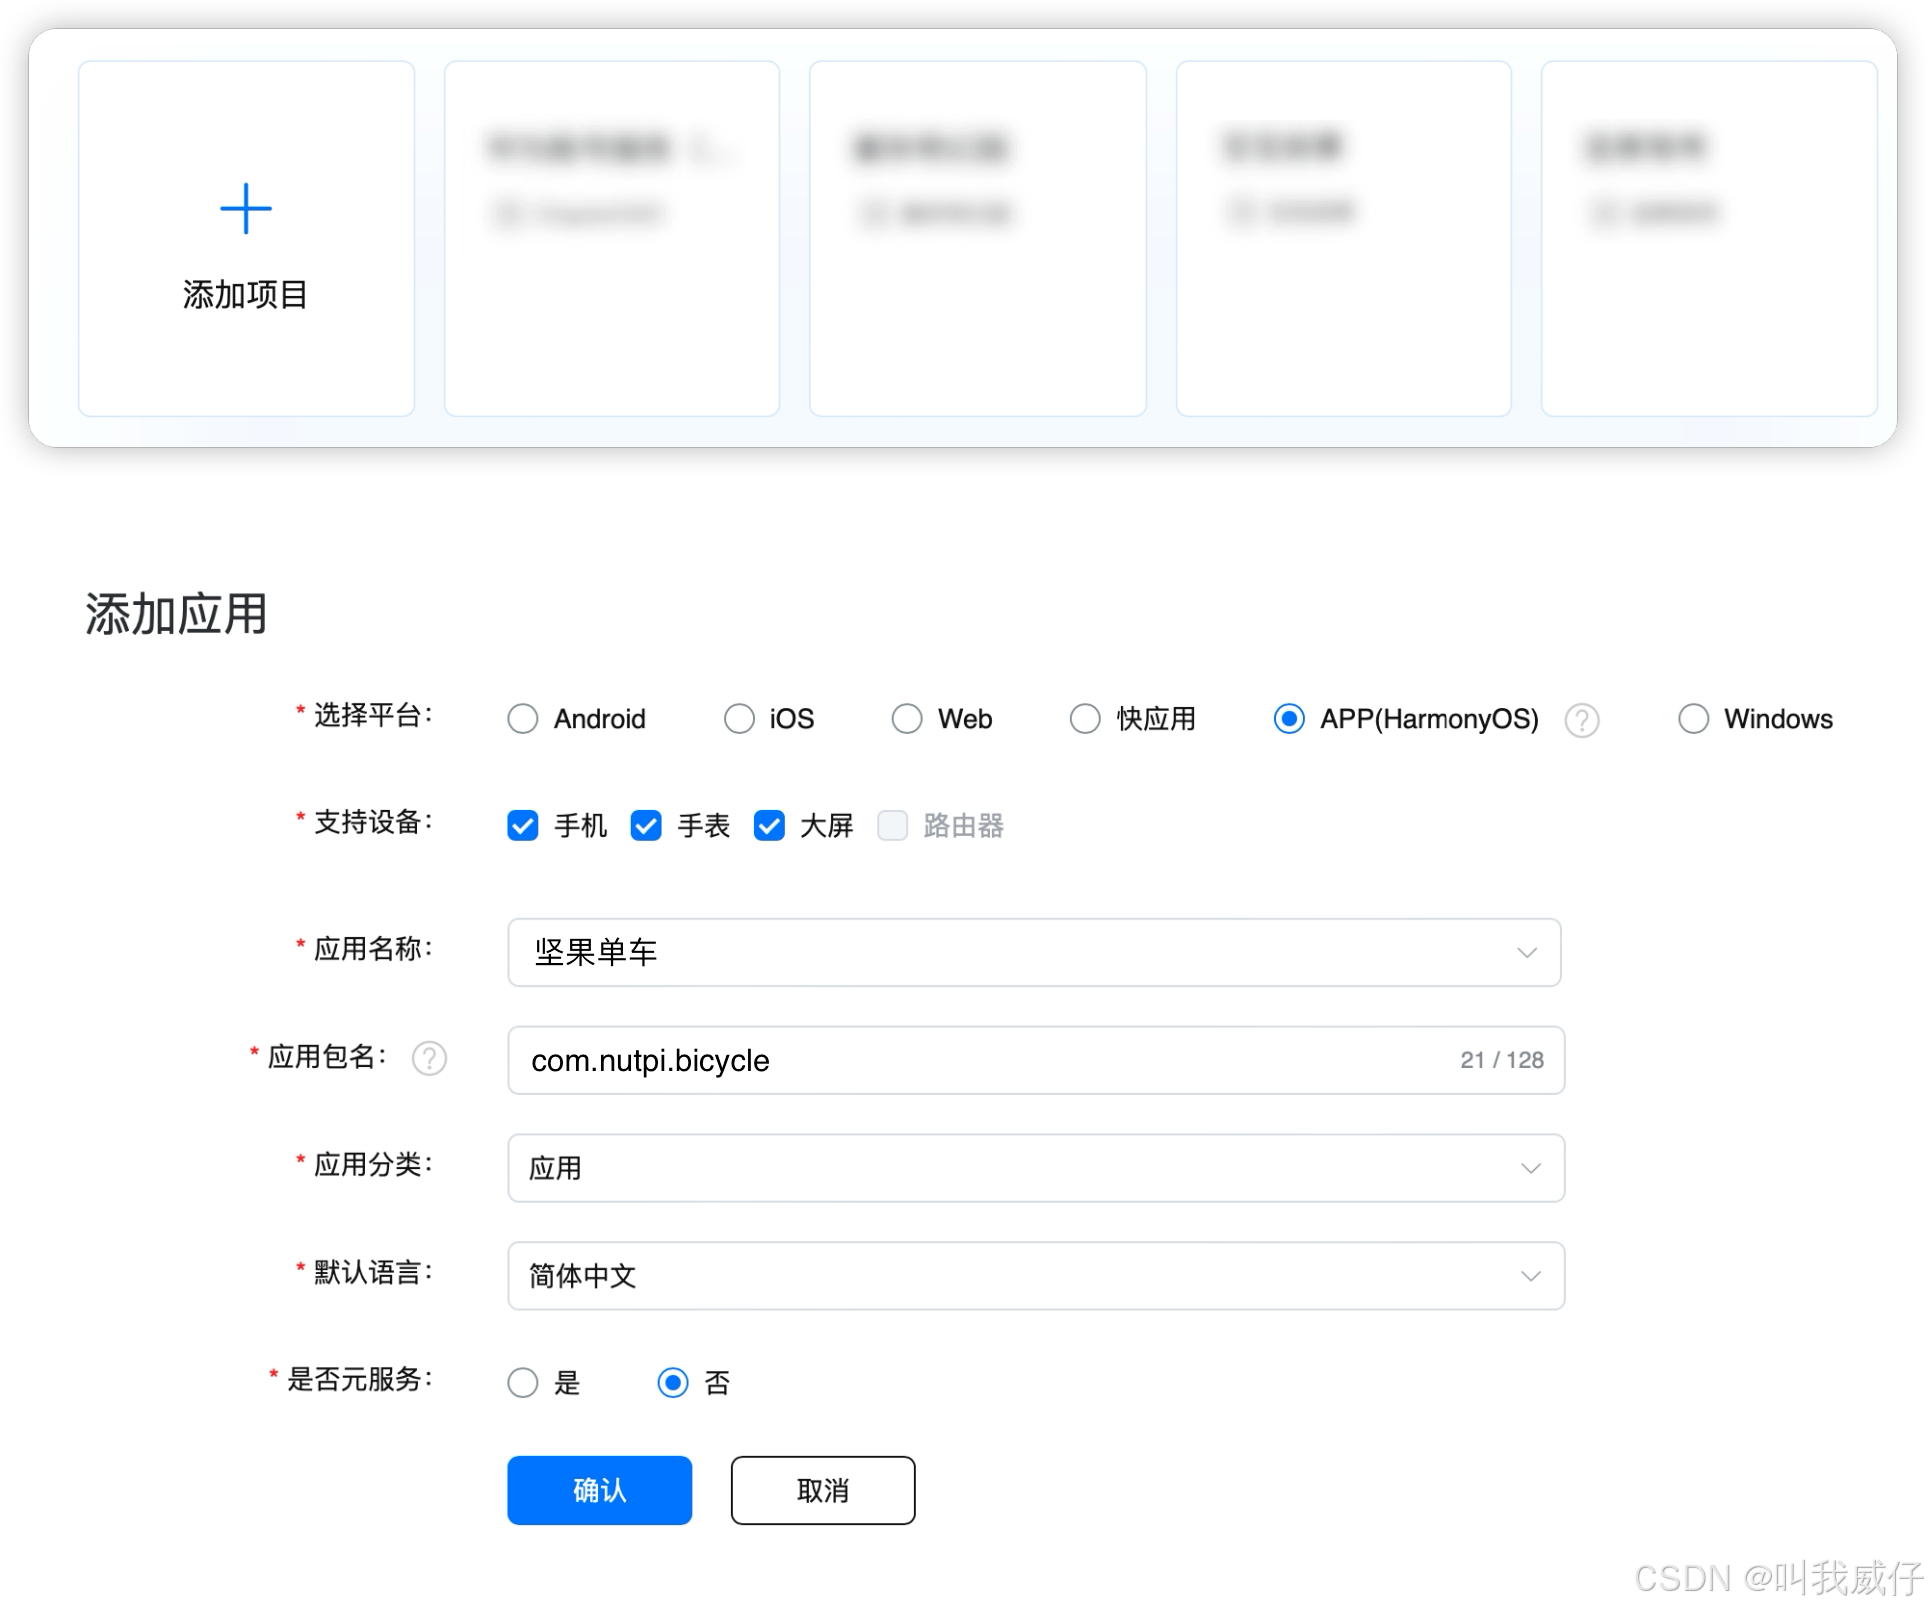
Task: Open the third blurred project card
Action: click(x=978, y=238)
